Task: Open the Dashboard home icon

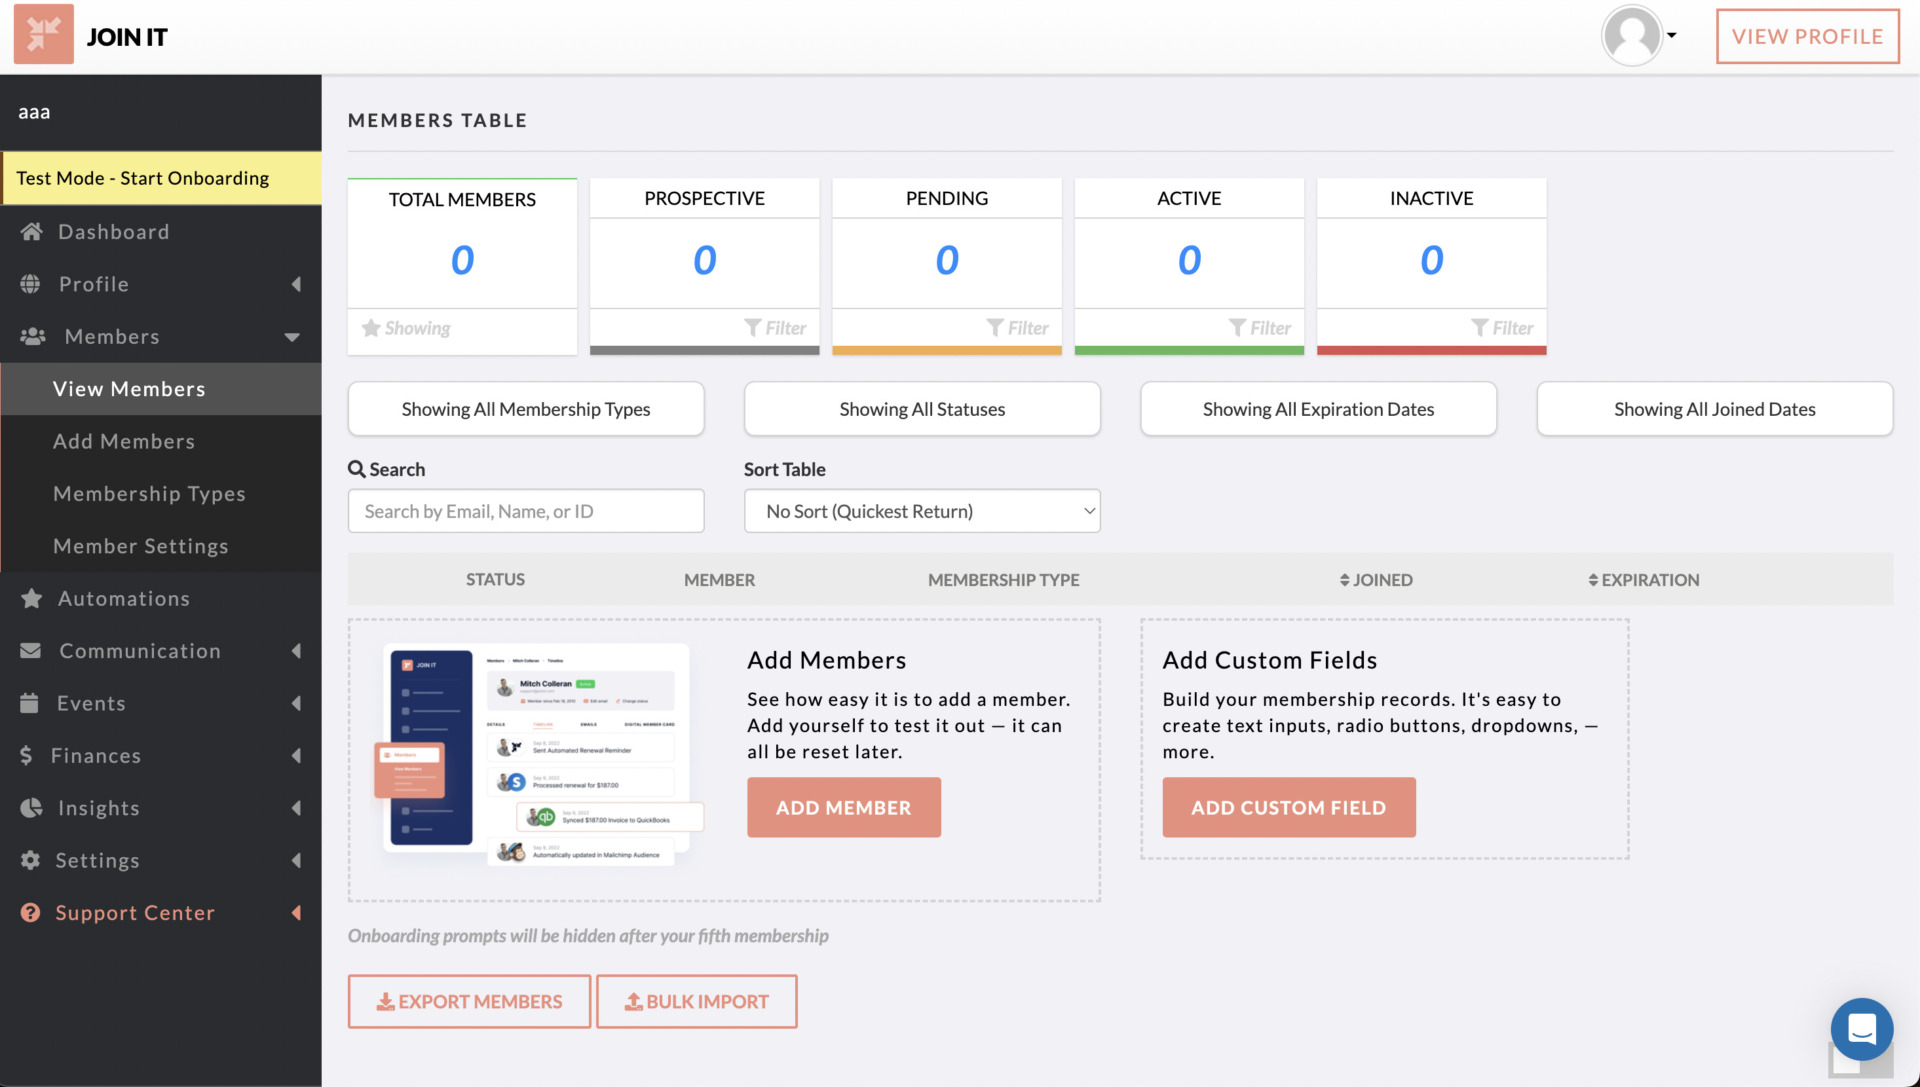Action: tap(32, 232)
